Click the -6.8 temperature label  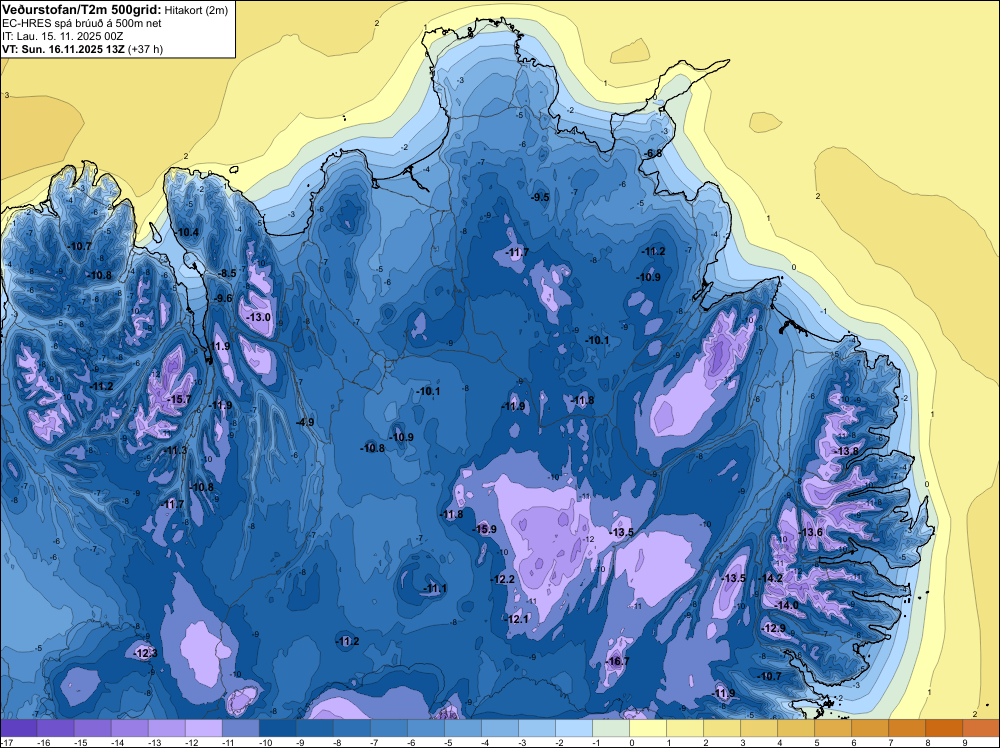pyautogui.click(x=652, y=153)
